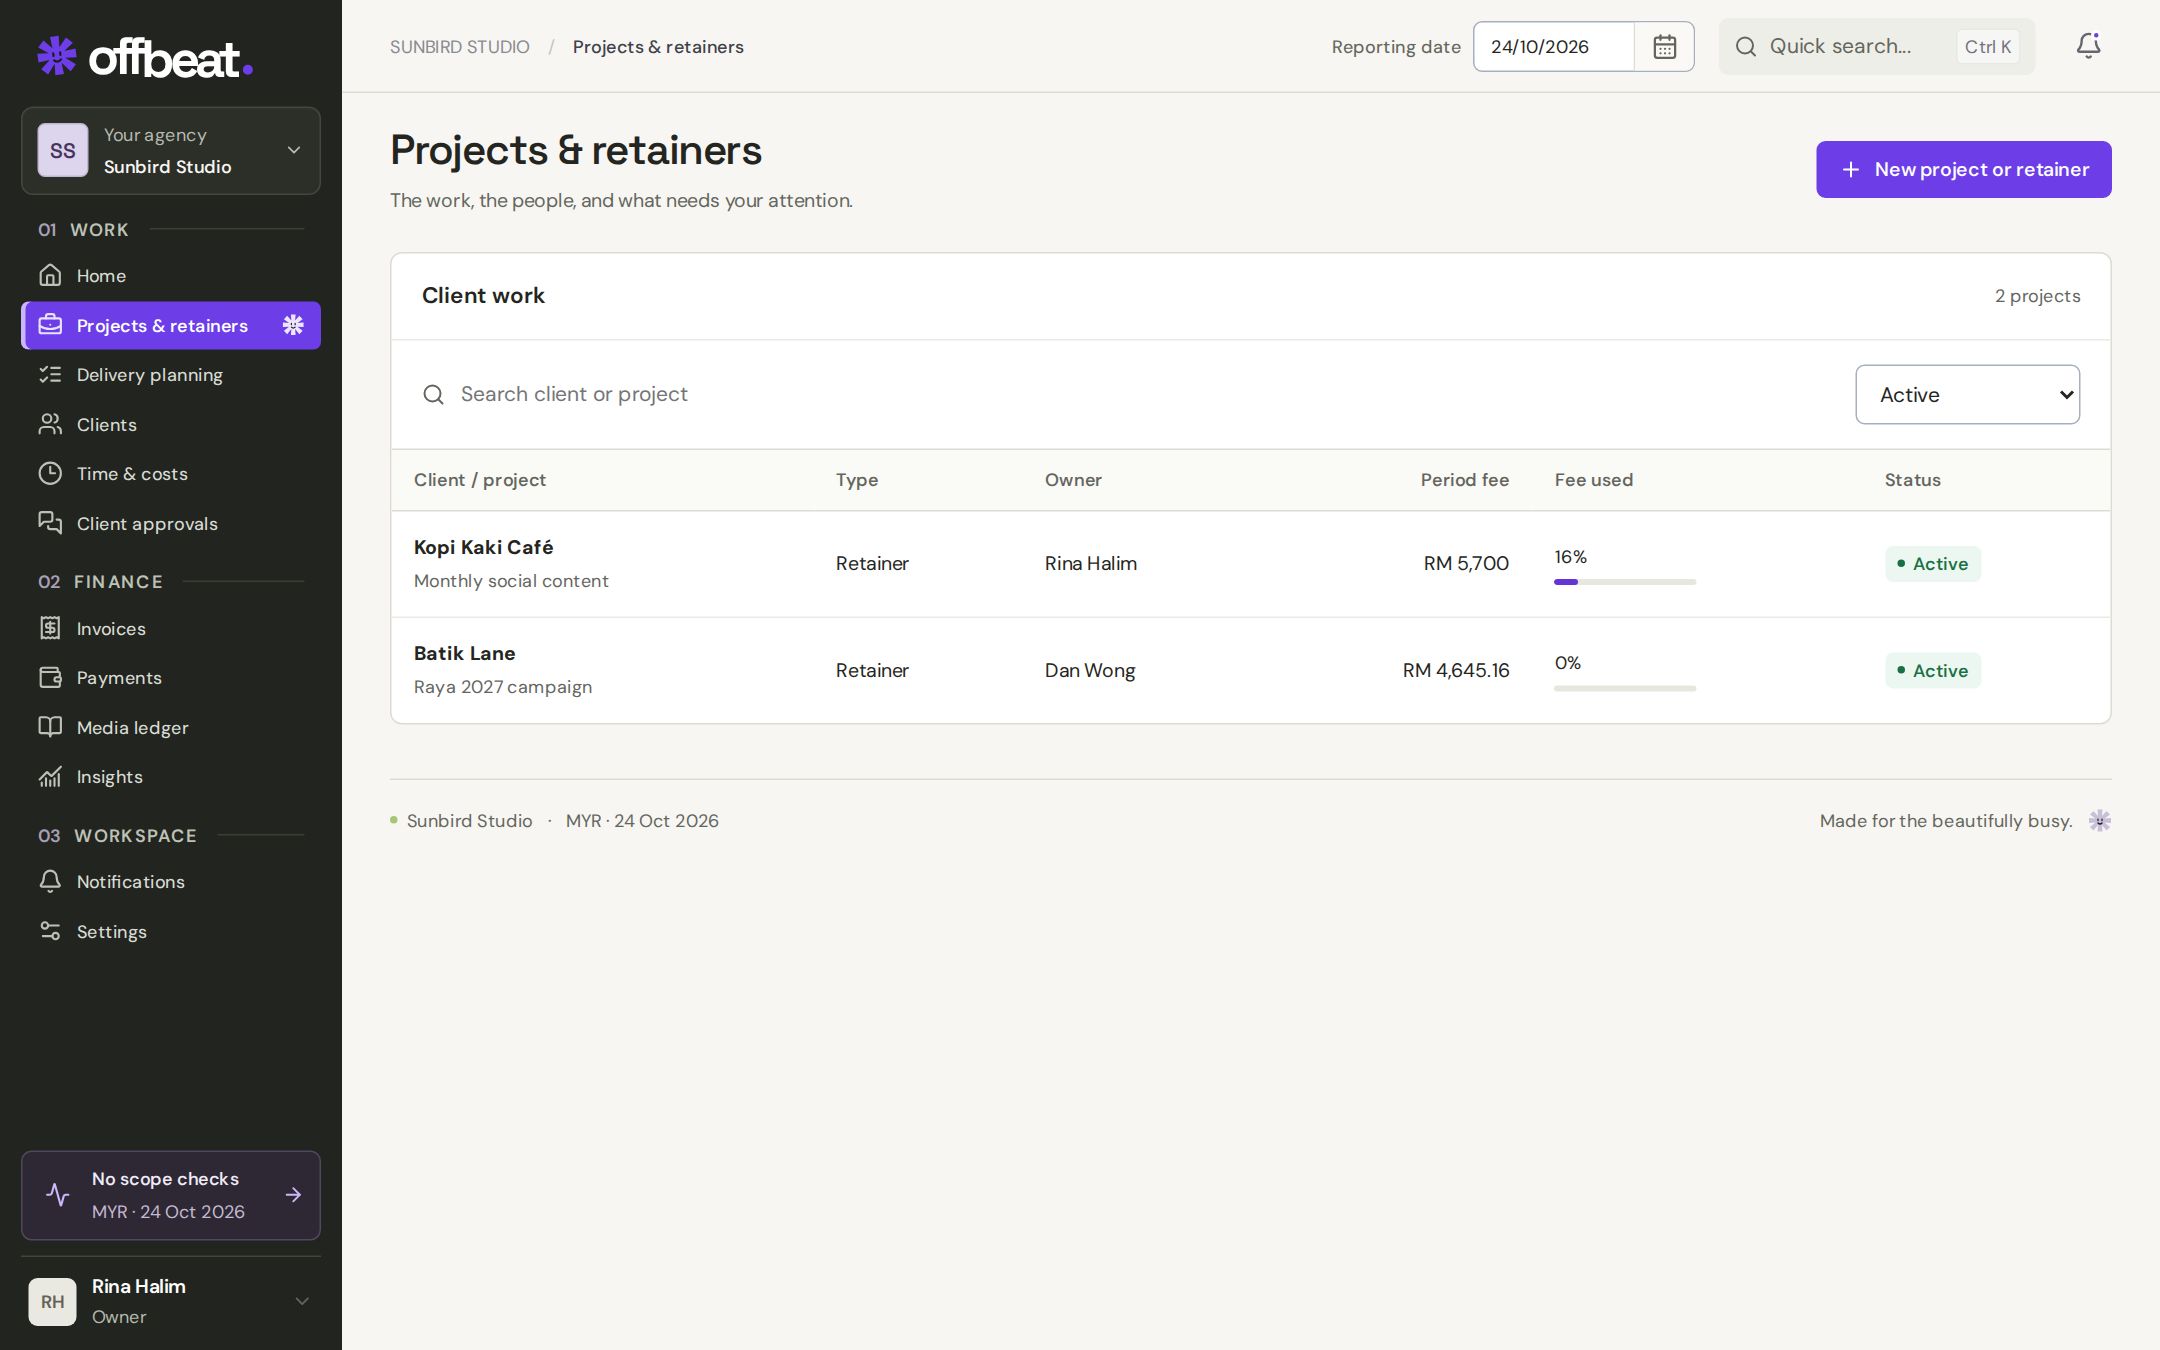The width and height of the screenshot is (2160, 1350).
Task: Expand the Sunbird Studio agency switcher
Action: [171, 151]
